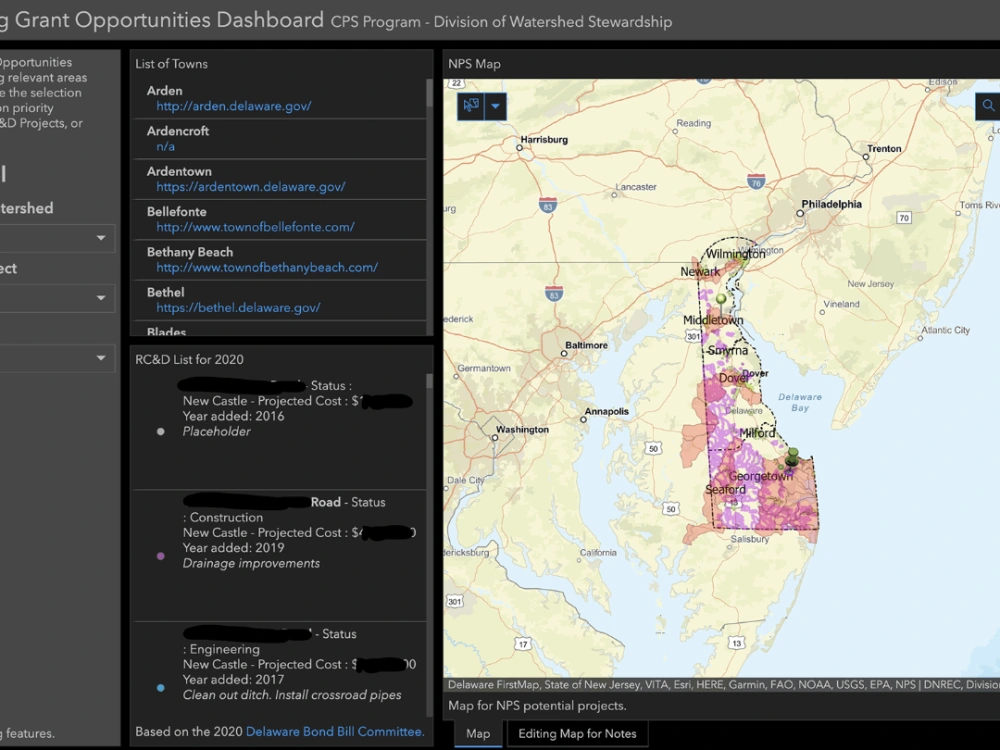Expand the third left-panel filter dropdown

pyautogui.click(x=56, y=358)
